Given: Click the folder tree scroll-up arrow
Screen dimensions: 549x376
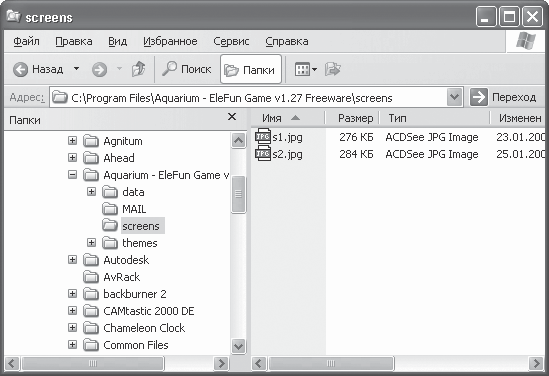Looking at the screenshot, I should coord(238,141).
